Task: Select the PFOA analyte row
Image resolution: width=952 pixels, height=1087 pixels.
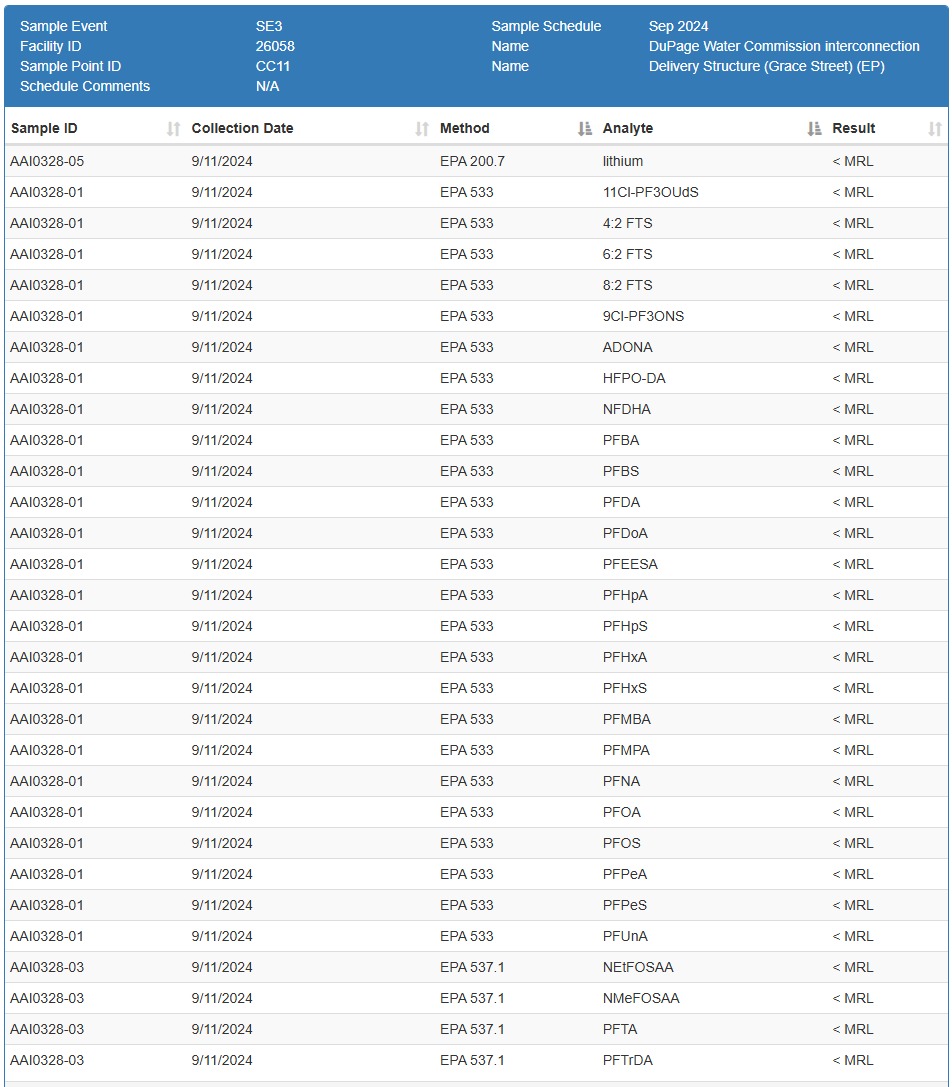Action: coord(622,813)
